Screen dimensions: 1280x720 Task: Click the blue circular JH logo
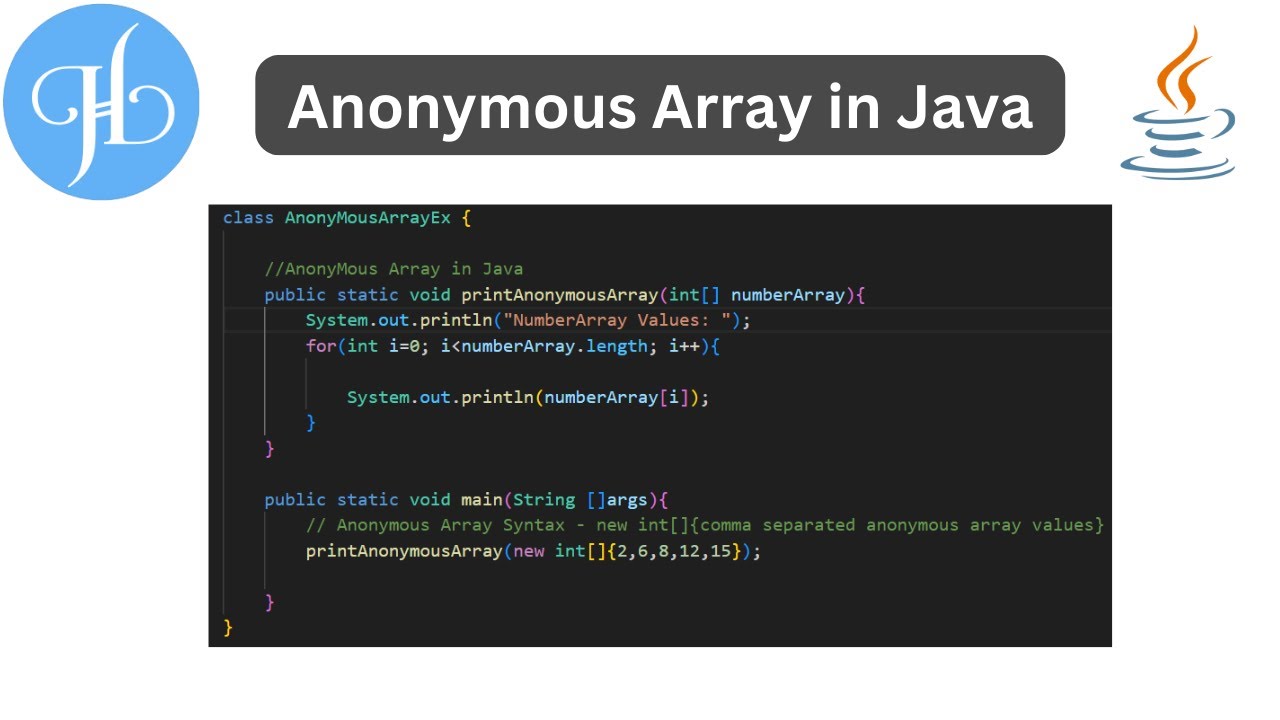(x=101, y=102)
